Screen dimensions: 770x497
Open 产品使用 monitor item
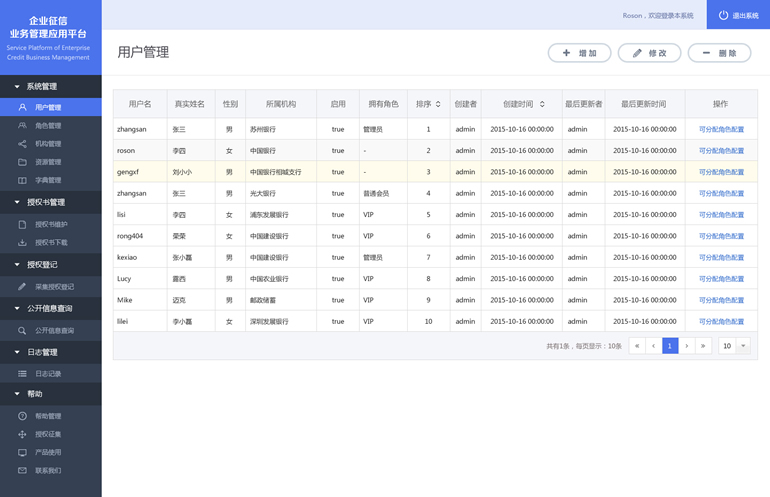[x=51, y=452]
